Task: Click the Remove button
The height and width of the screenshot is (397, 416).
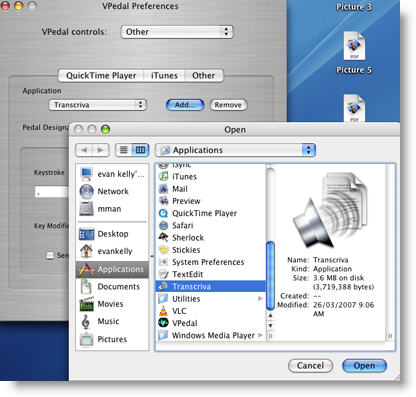Action: click(228, 105)
